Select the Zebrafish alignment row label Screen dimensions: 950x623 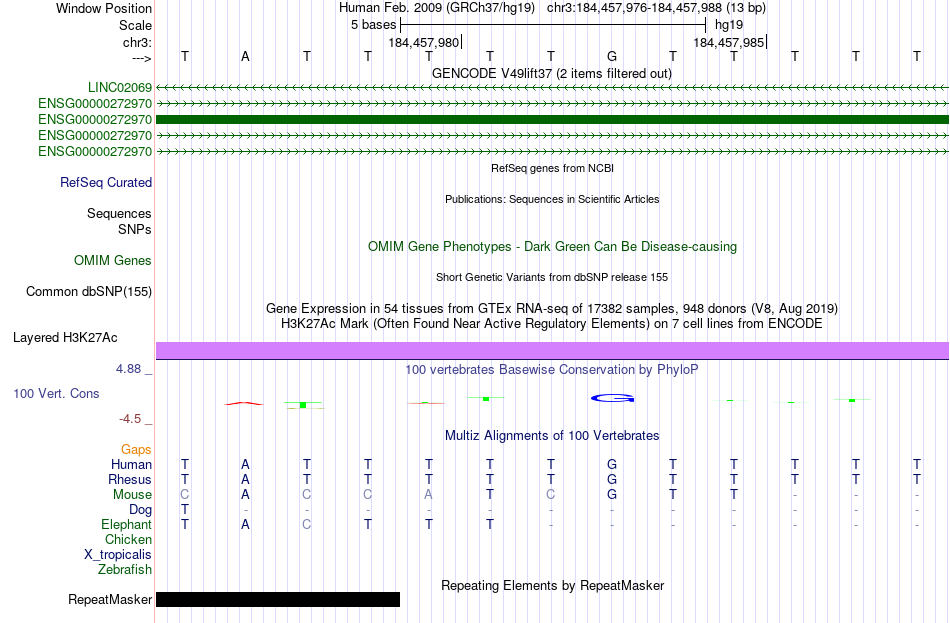(x=125, y=570)
